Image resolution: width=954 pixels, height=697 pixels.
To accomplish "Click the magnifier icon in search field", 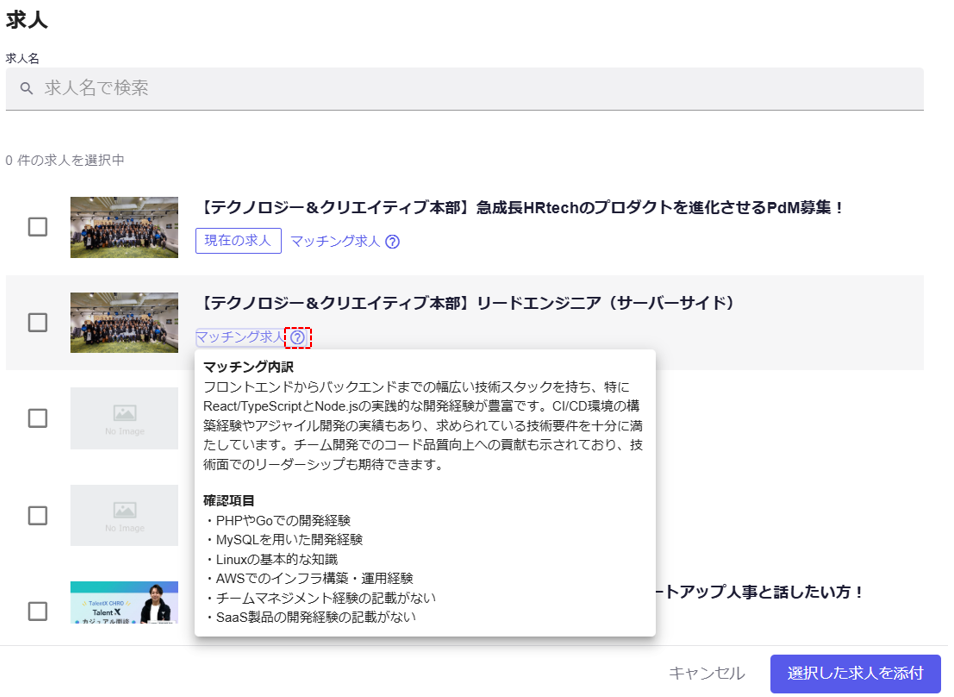I will pyautogui.click(x=27, y=89).
